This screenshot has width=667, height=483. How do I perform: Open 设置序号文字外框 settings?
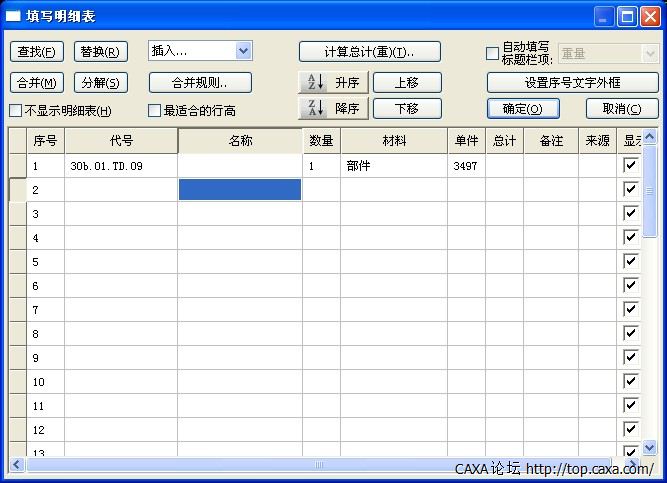tap(572, 83)
